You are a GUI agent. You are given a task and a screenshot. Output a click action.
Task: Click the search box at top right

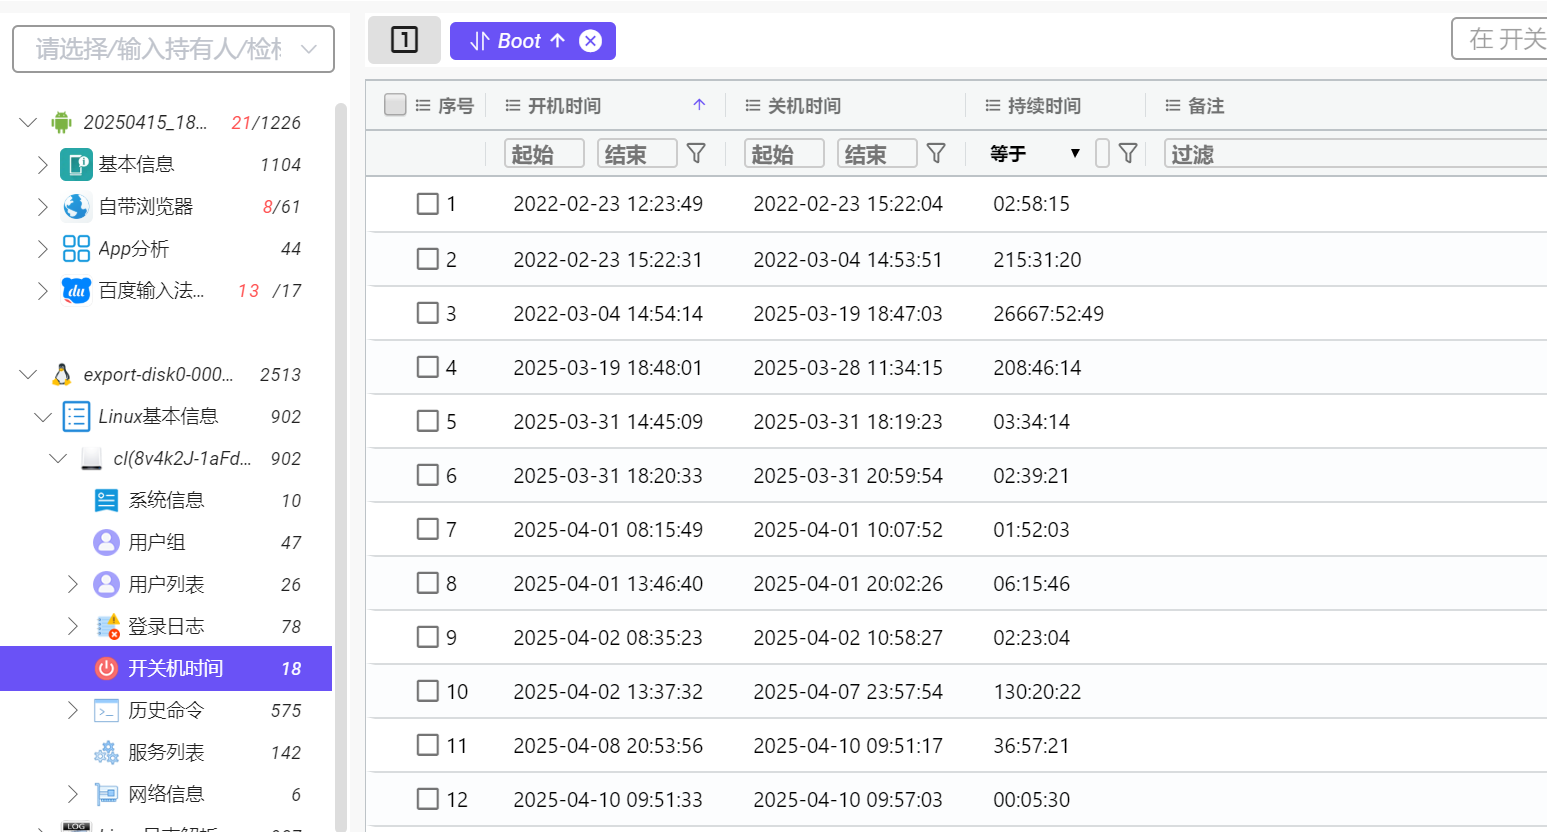point(1499,39)
